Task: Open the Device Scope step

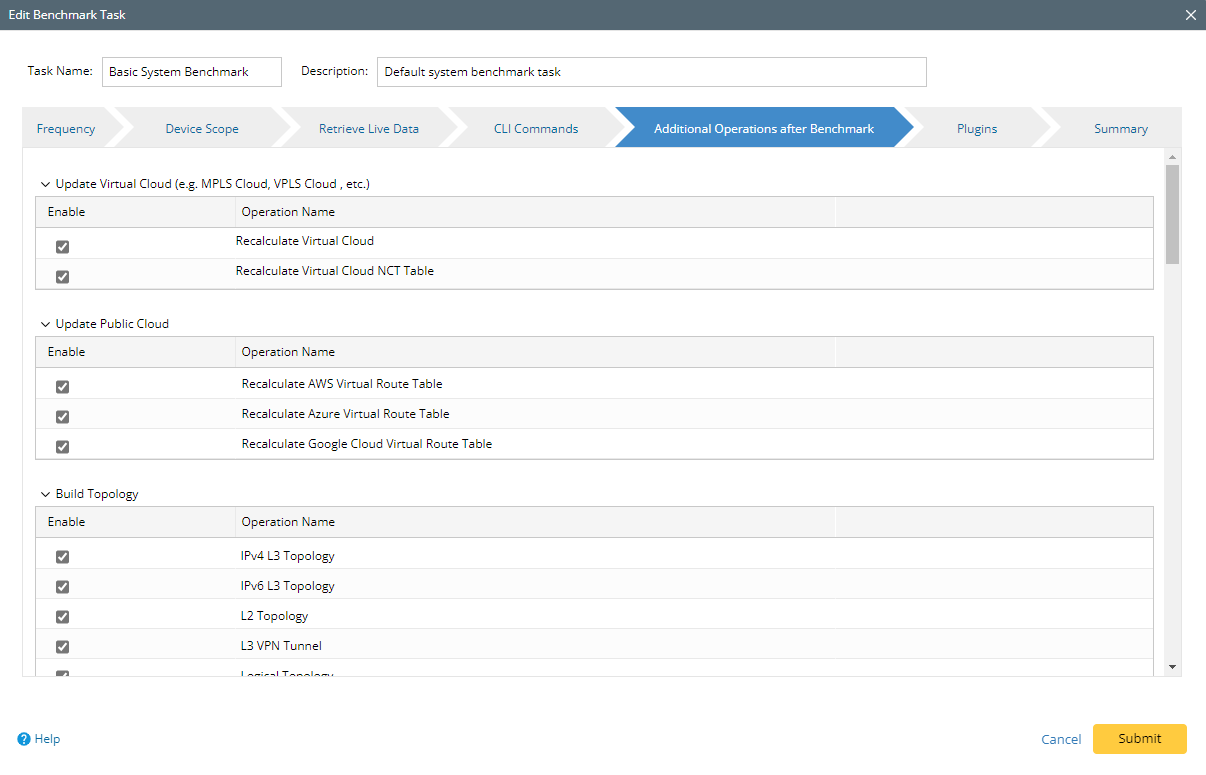Action: (x=202, y=128)
